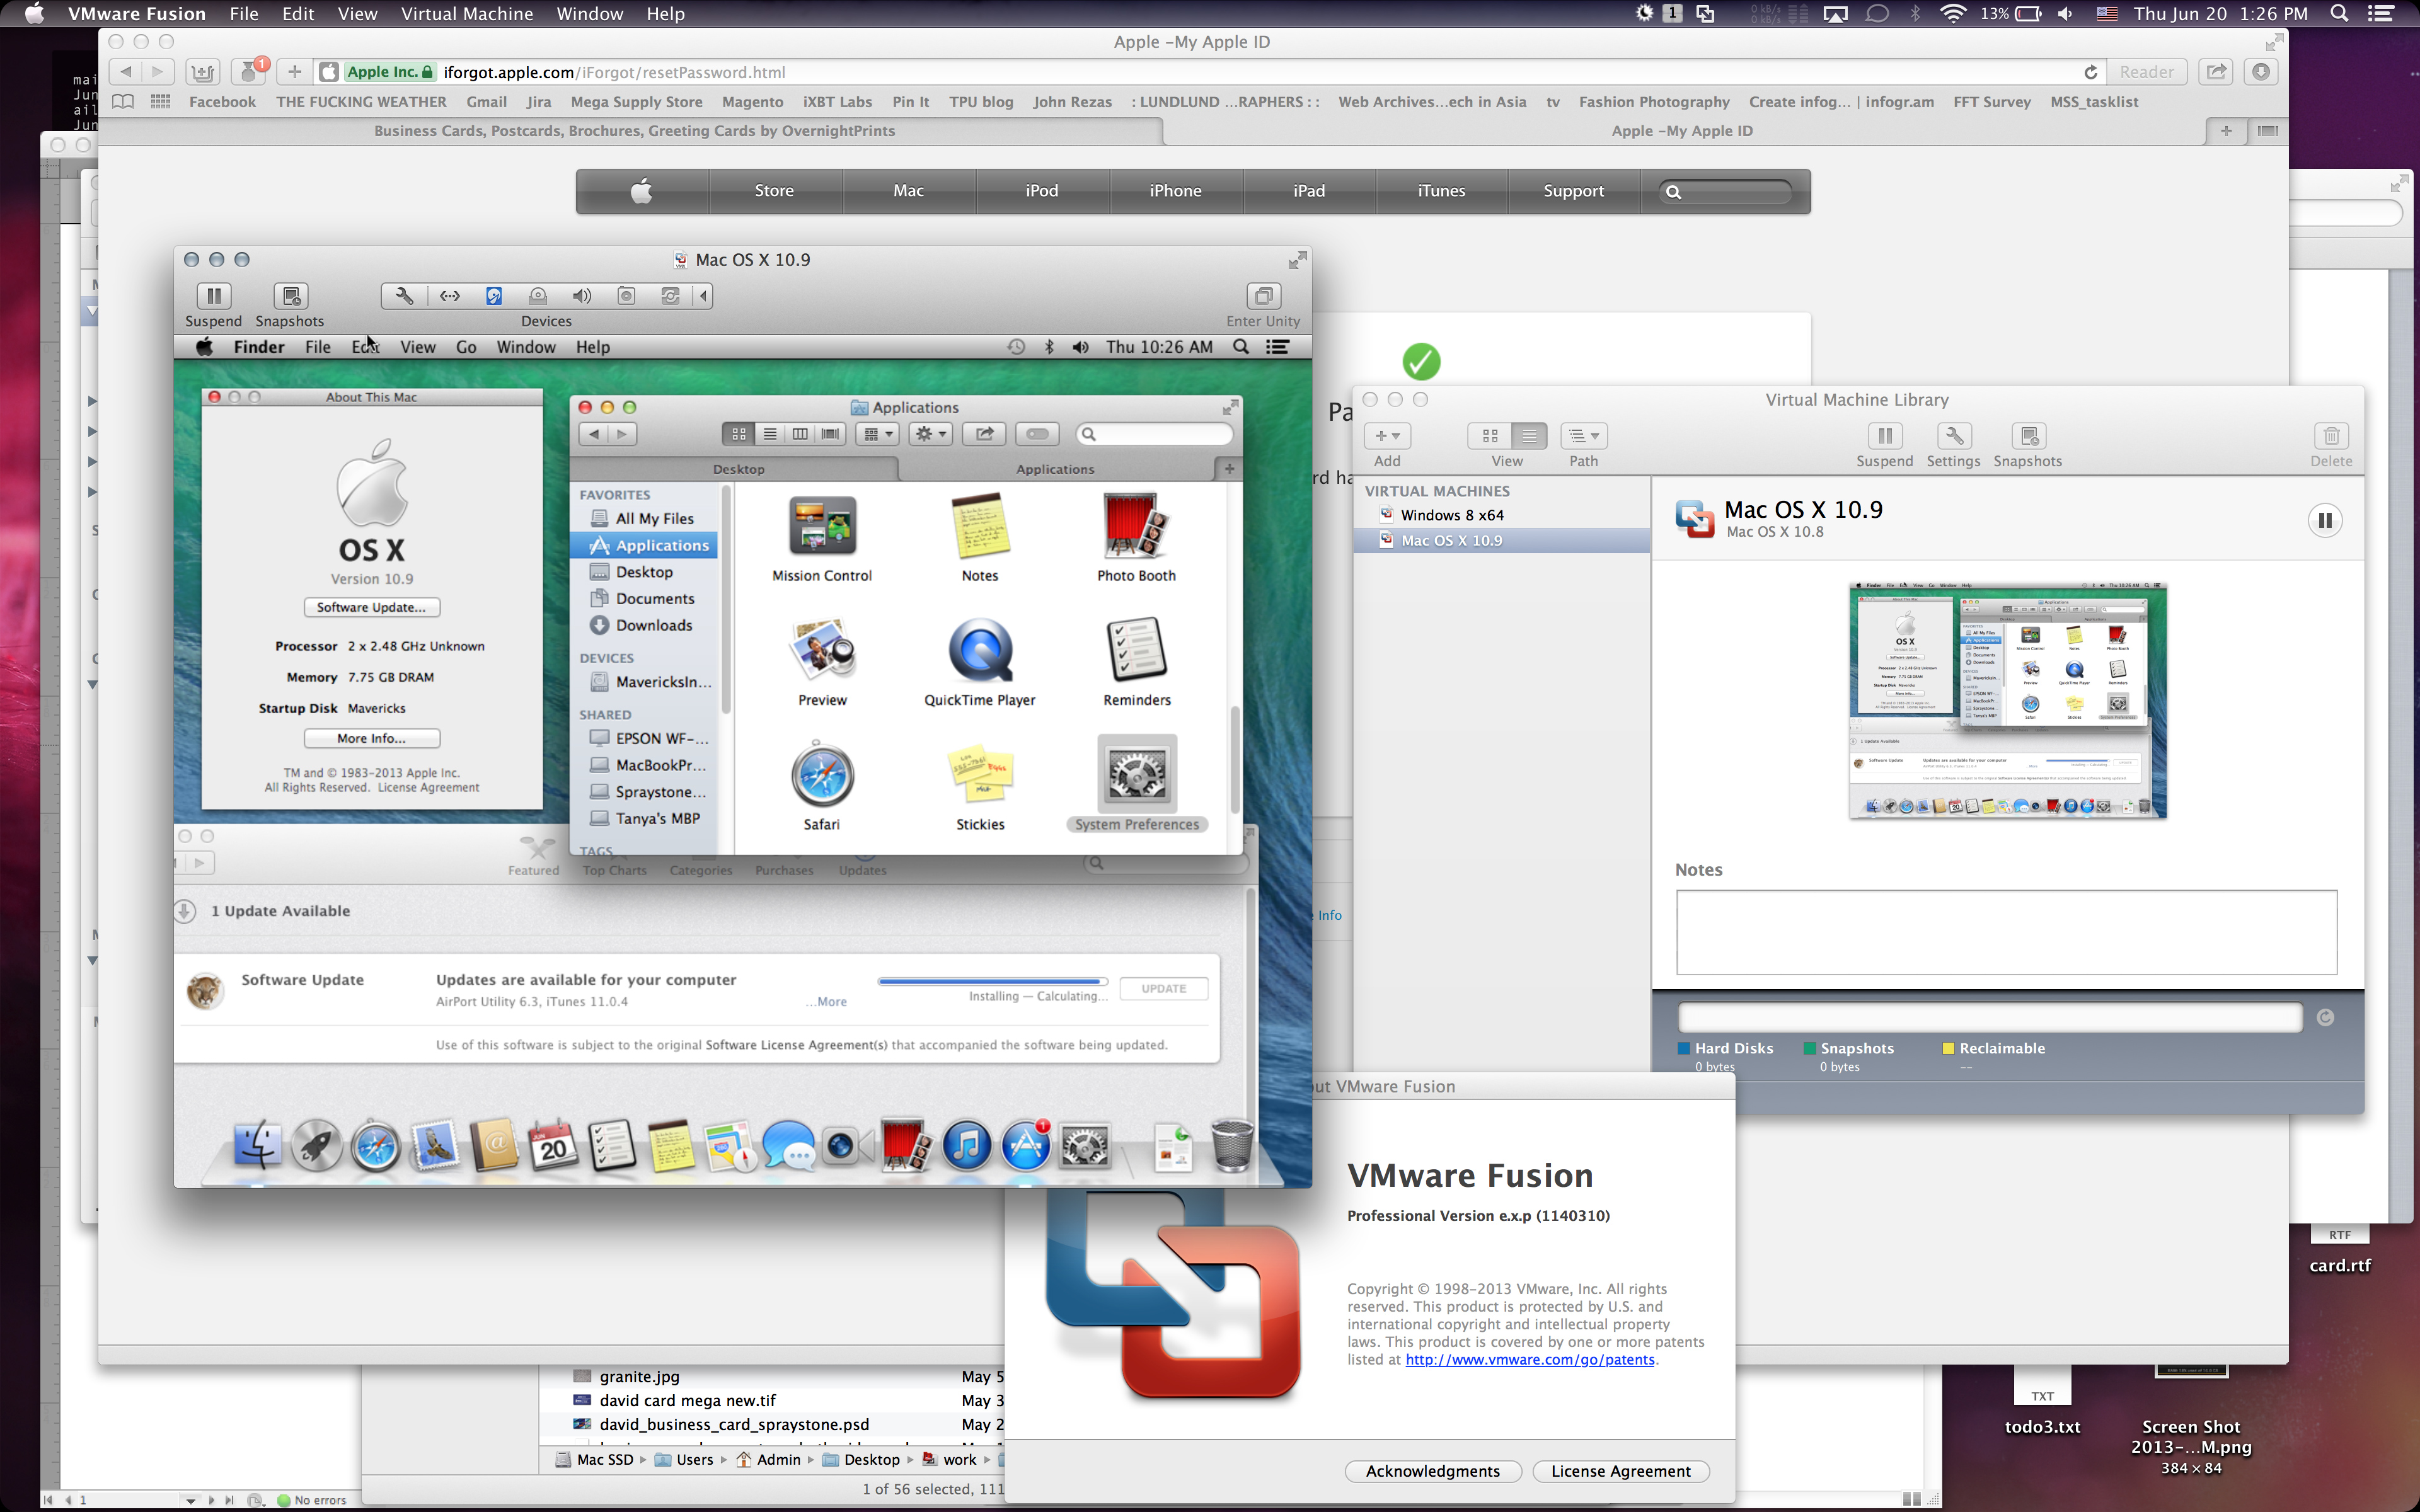The height and width of the screenshot is (1512, 2420).
Task: Open Stickies application icon
Action: [980, 774]
